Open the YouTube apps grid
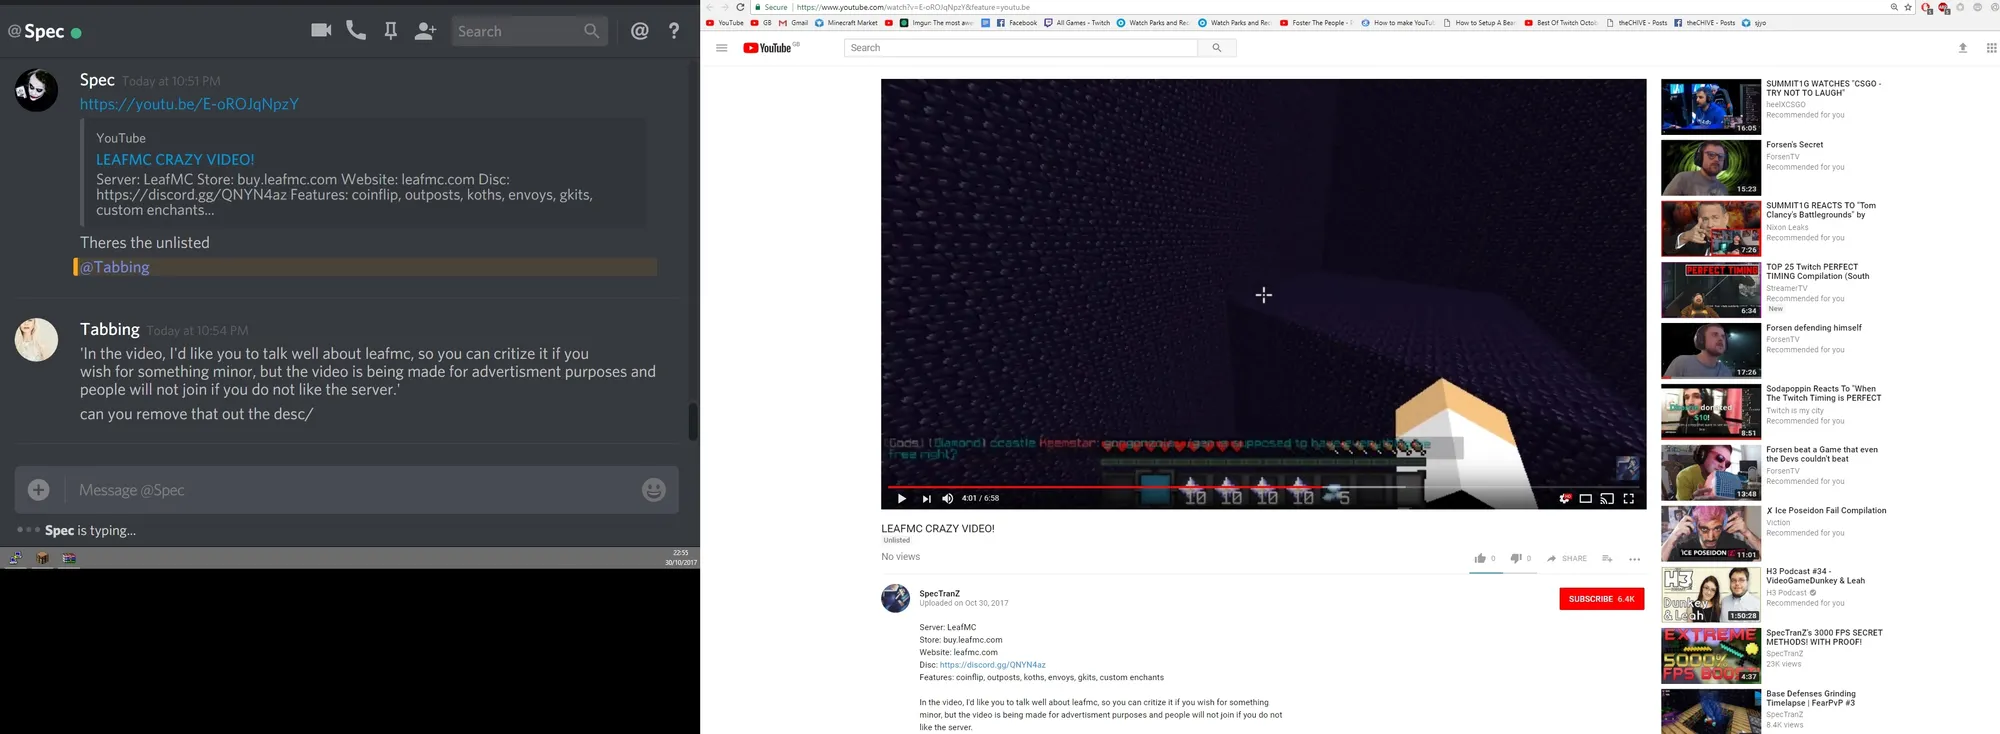 [1991, 48]
